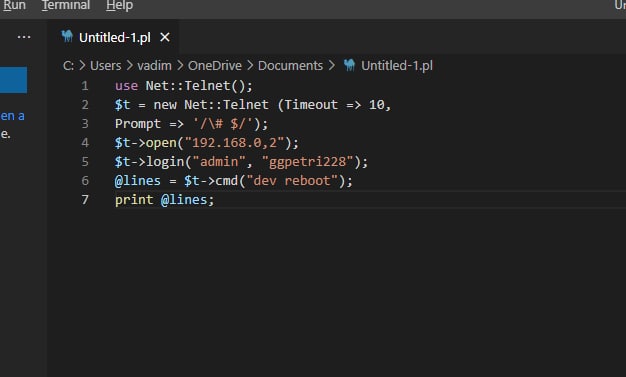This screenshot has width=626, height=377.
Task: Click the Perl camel icon on the tab
Action: coord(67,37)
